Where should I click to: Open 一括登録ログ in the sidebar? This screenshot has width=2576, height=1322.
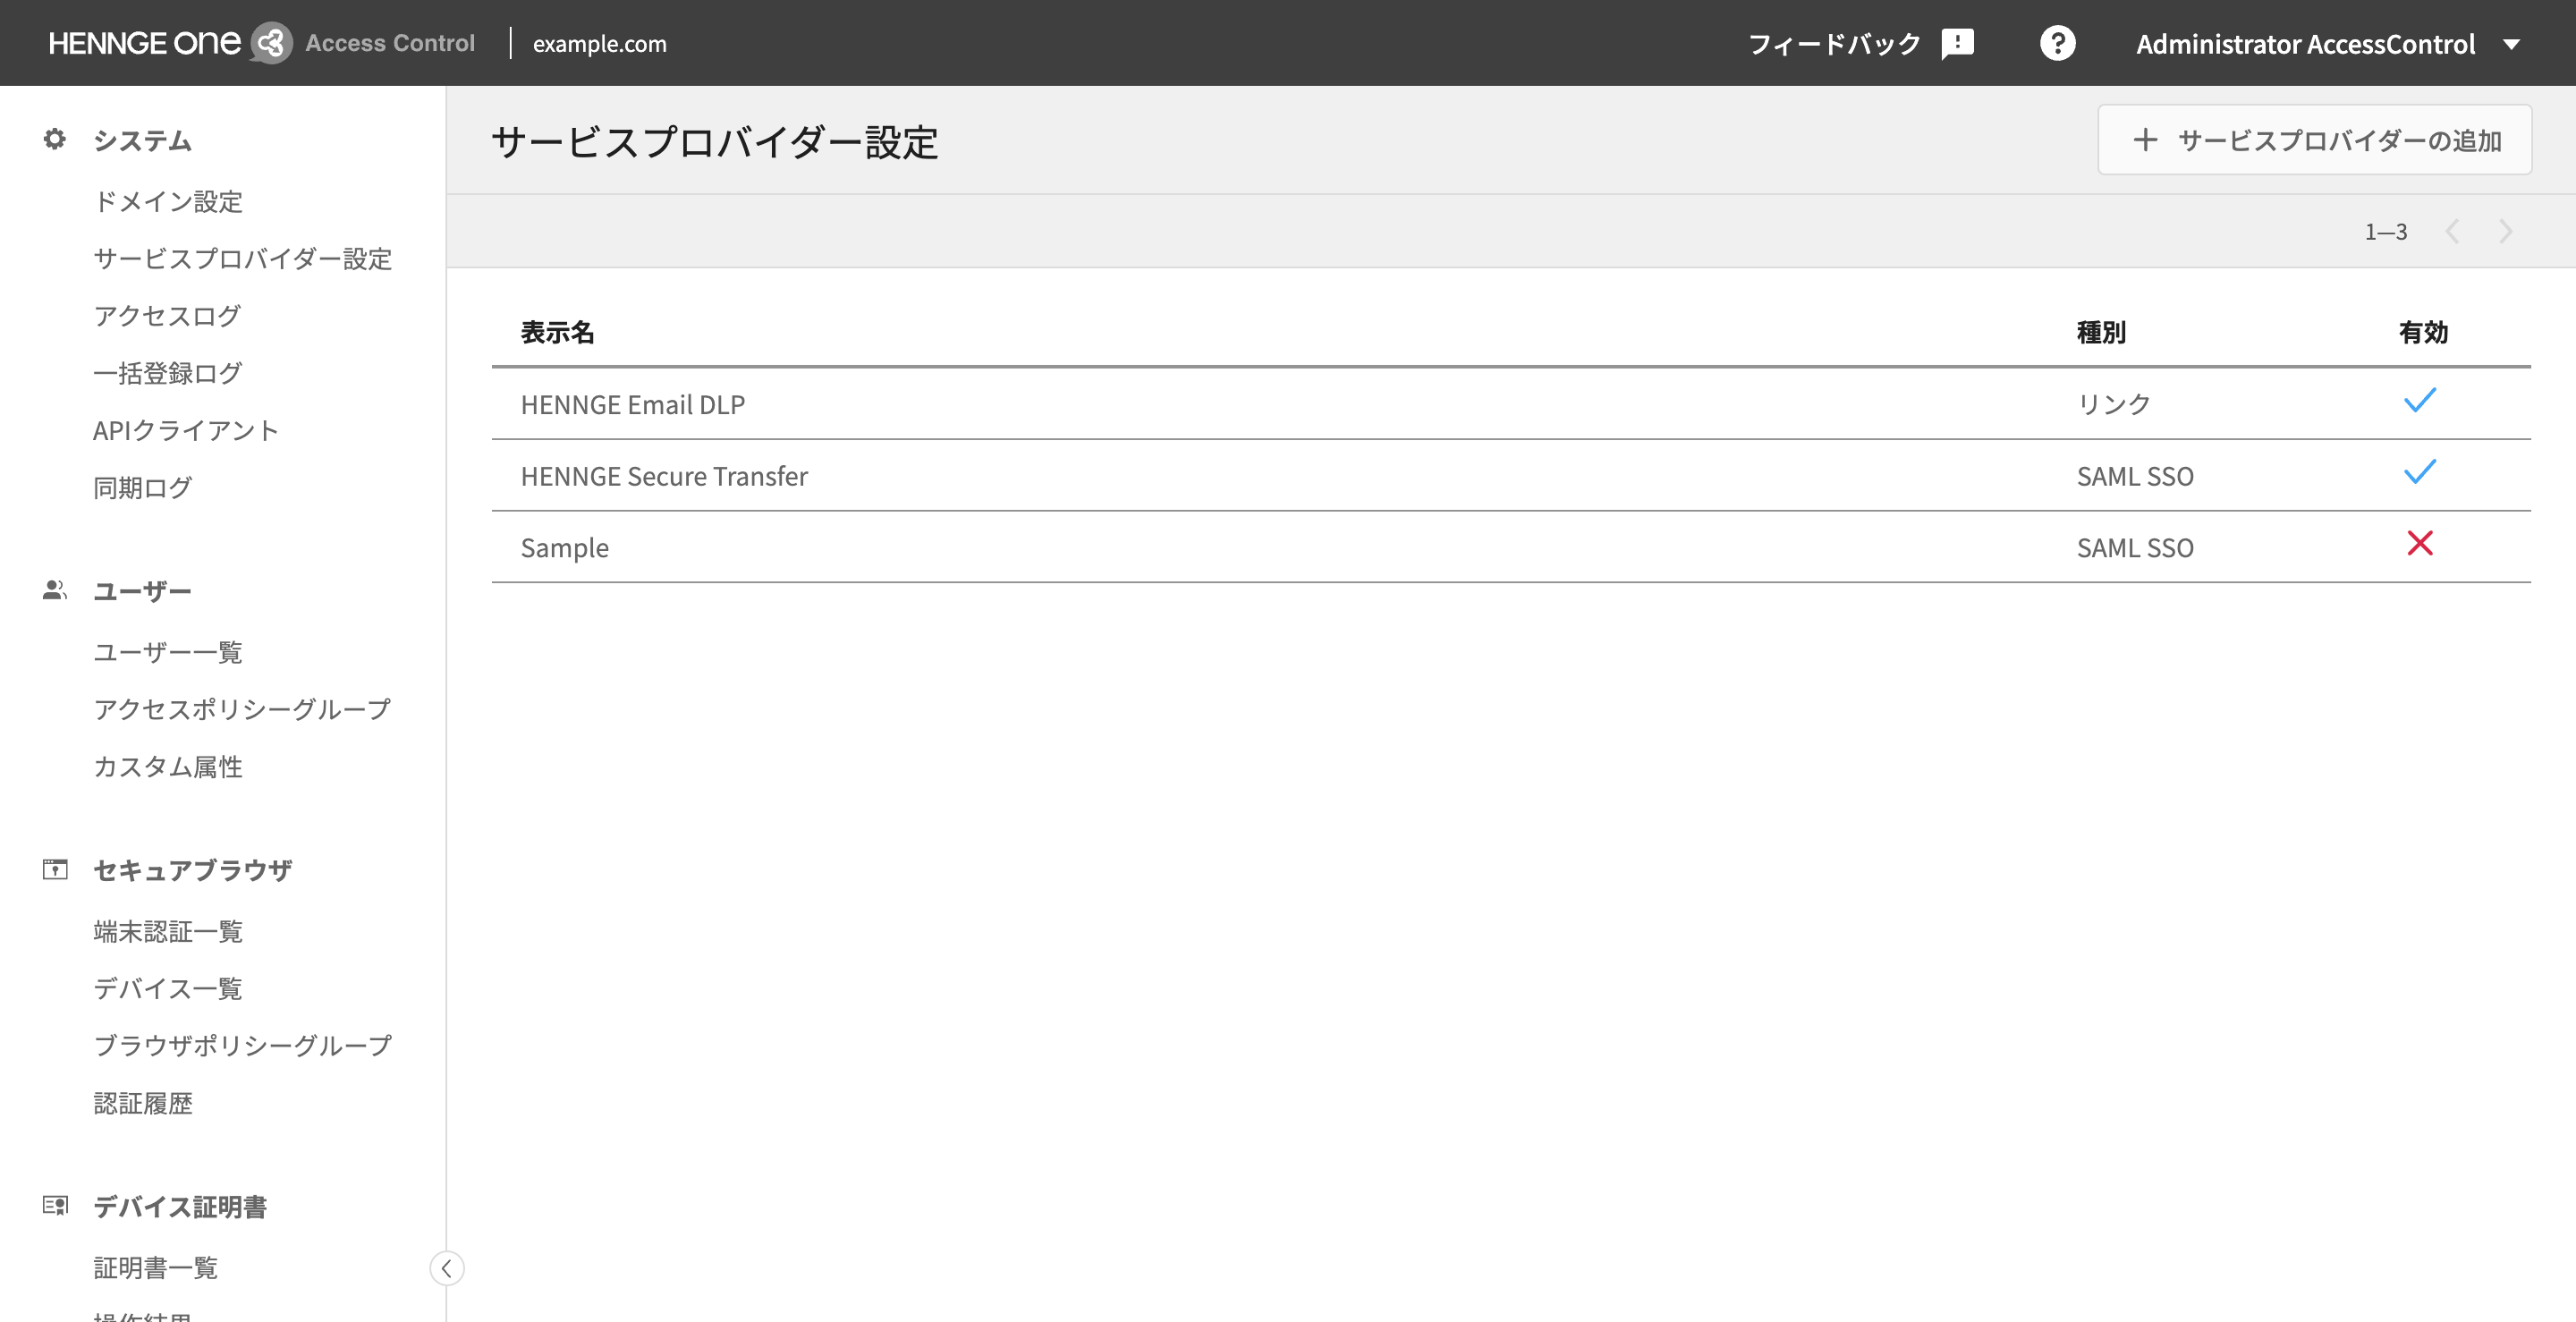(167, 372)
